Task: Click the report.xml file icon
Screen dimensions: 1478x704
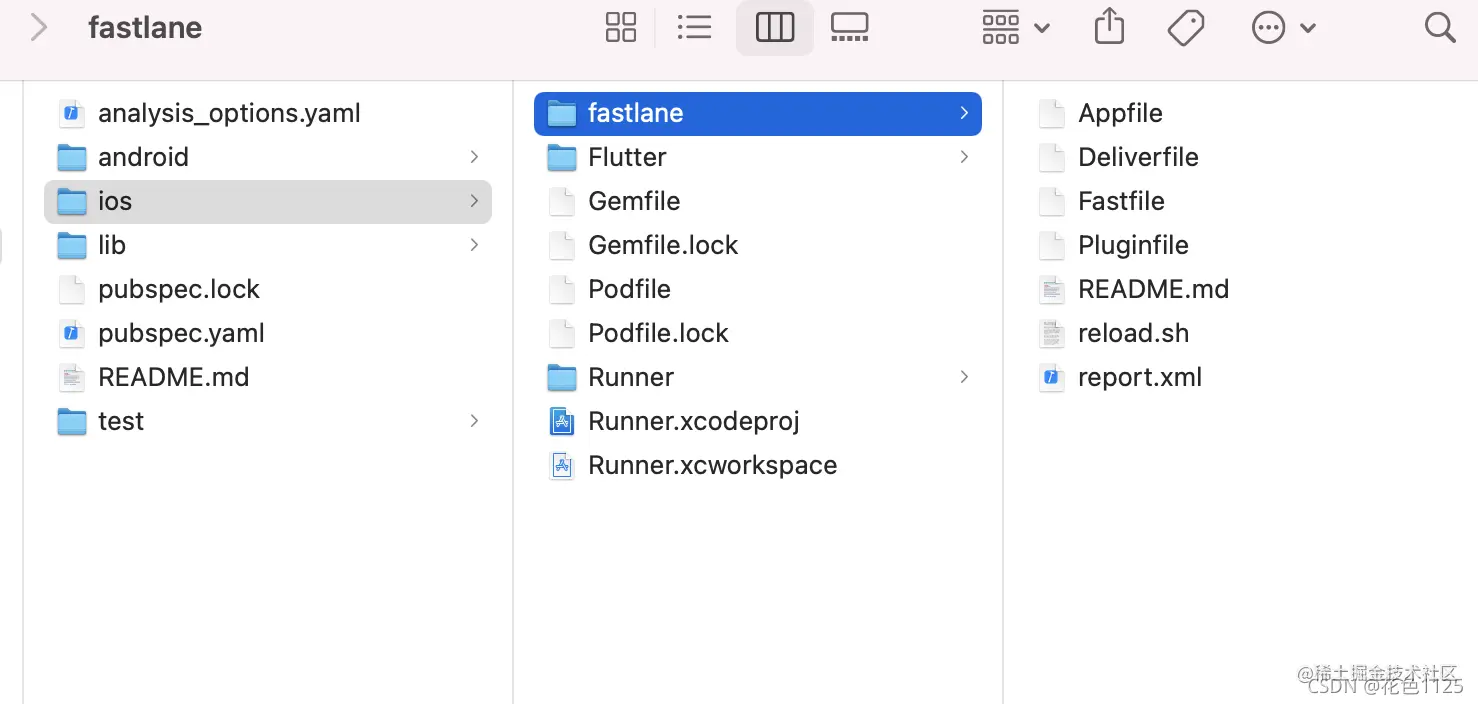Action: 1051,377
